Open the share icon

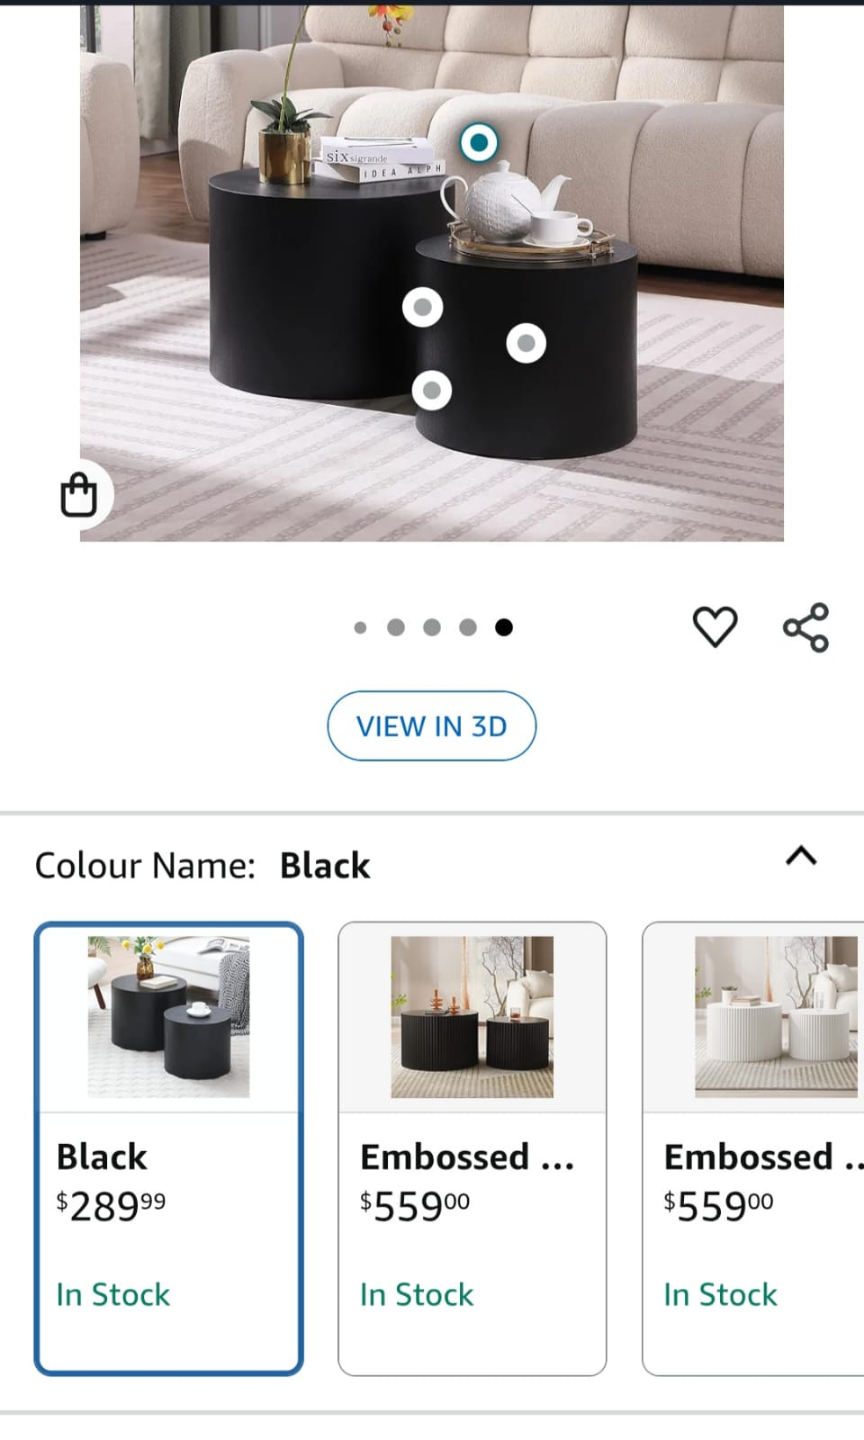pos(806,627)
